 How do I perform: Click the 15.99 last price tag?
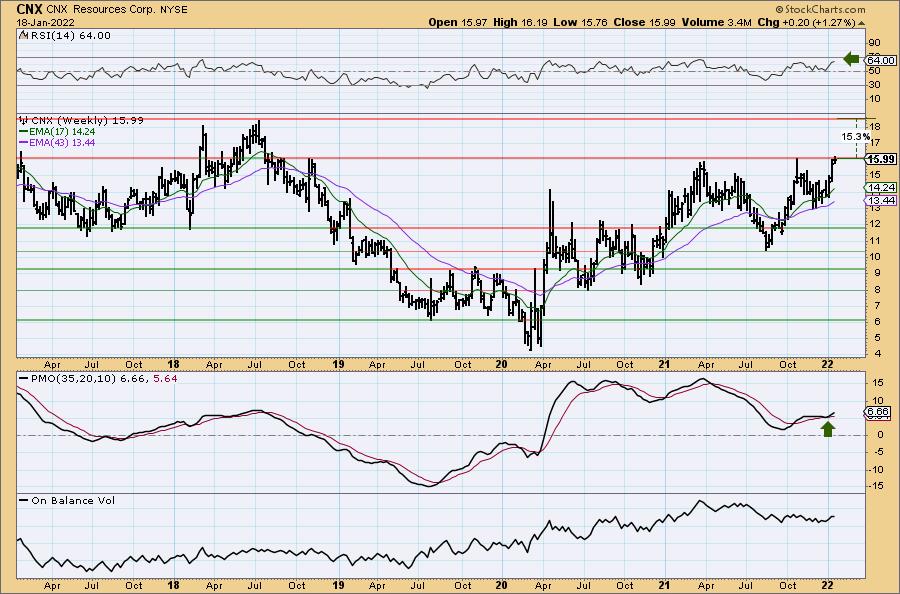[x=881, y=160]
